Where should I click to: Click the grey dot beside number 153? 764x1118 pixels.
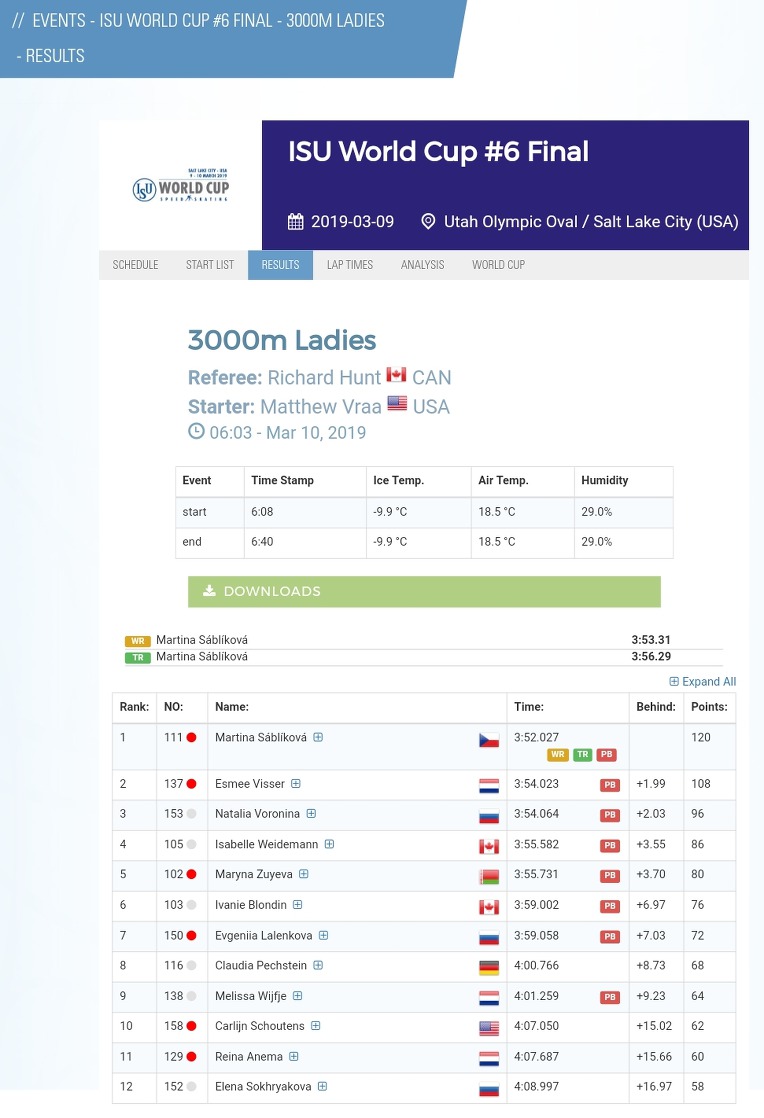tap(191, 814)
